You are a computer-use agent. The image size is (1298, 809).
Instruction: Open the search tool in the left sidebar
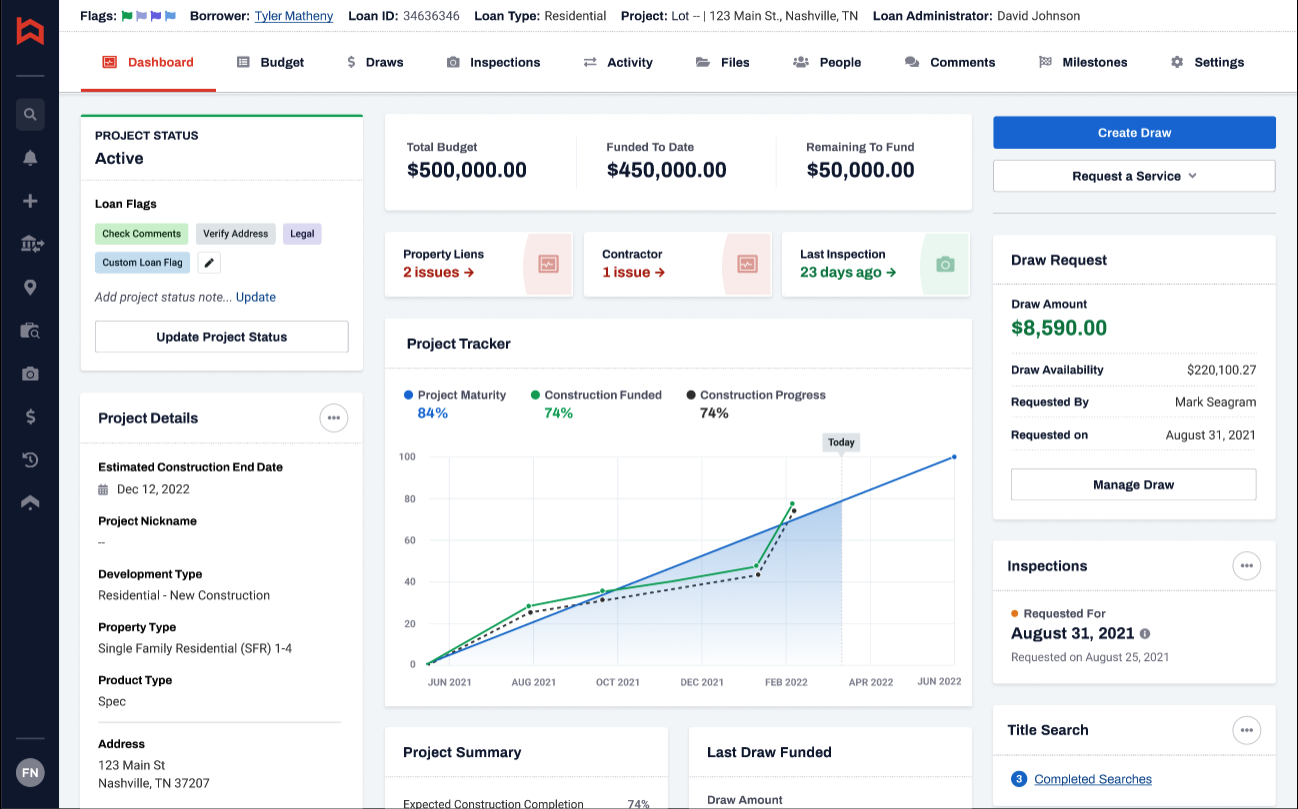click(x=30, y=114)
